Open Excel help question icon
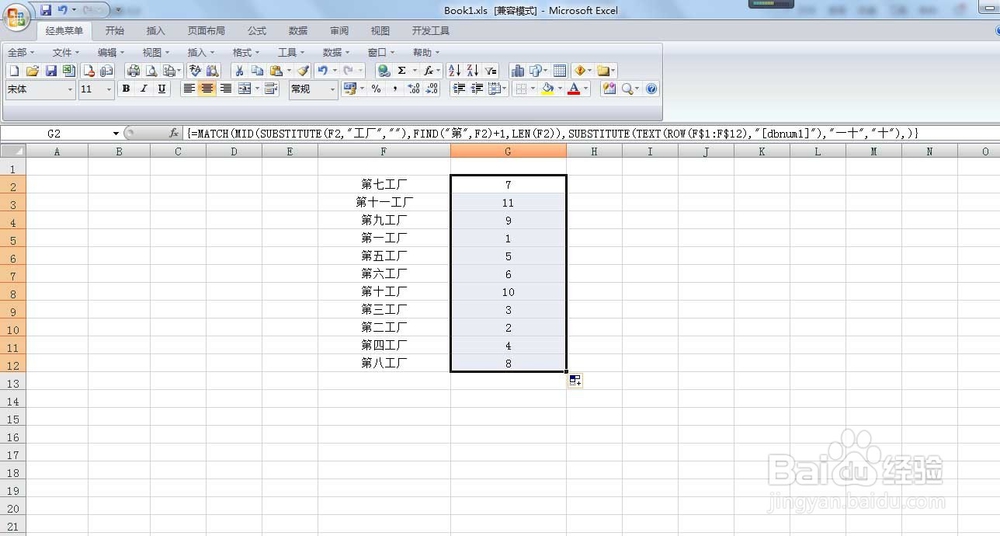Image resolution: width=1000 pixels, height=536 pixels. coord(651,89)
